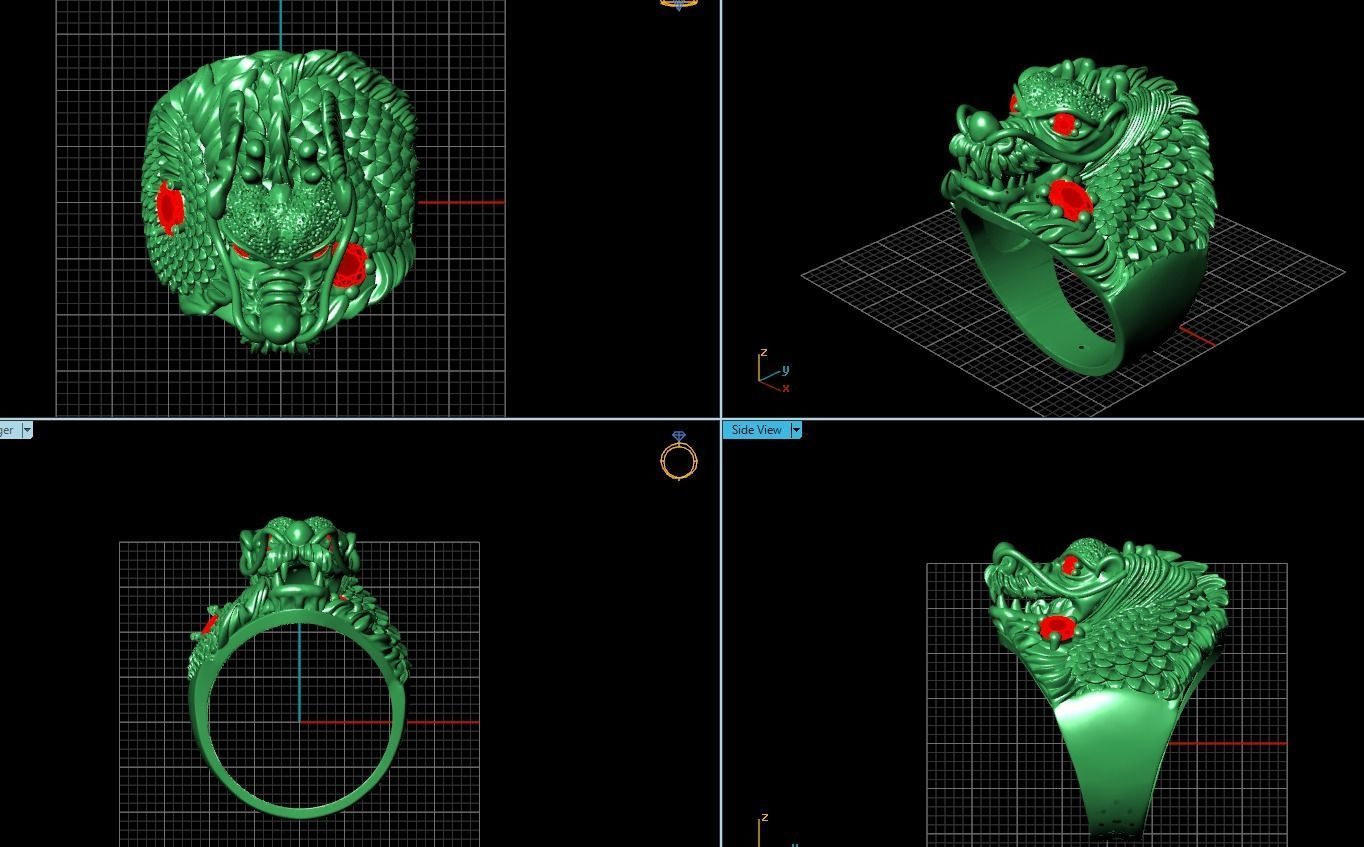Click the Side View viewport label
The height and width of the screenshot is (847, 1364).
coord(756,430)
